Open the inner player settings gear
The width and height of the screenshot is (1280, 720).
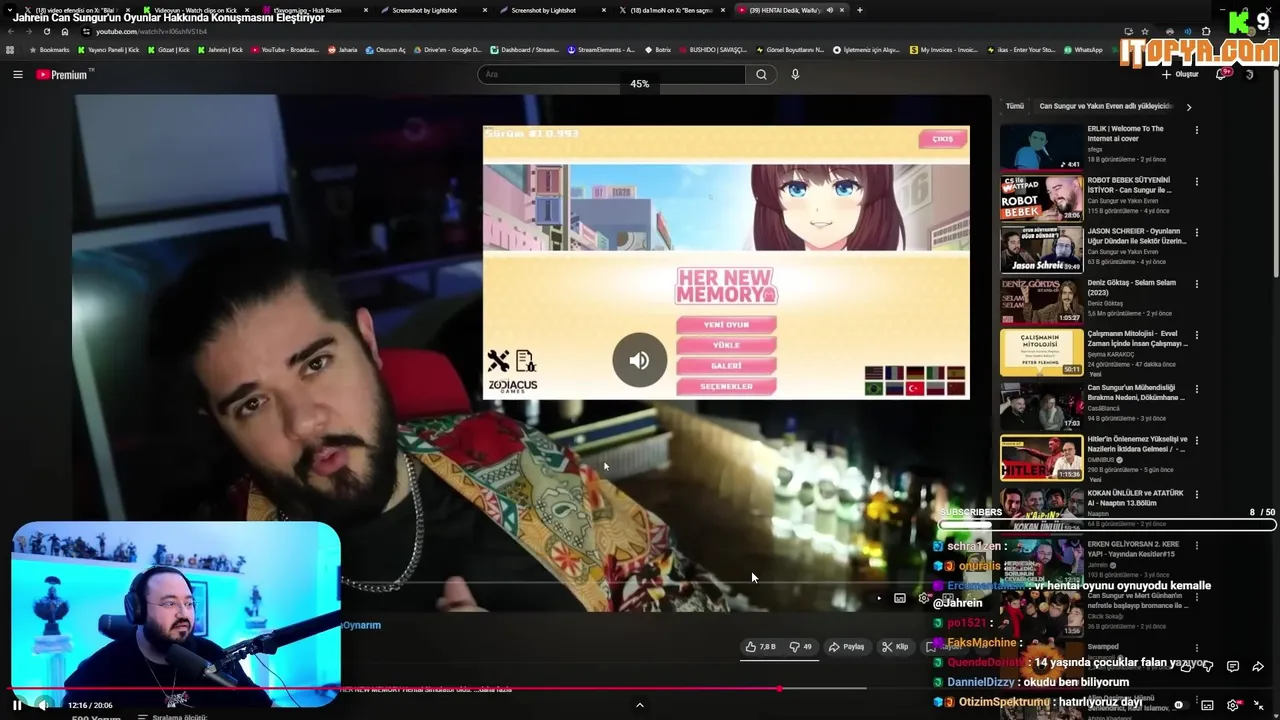[x=923, y=598]
